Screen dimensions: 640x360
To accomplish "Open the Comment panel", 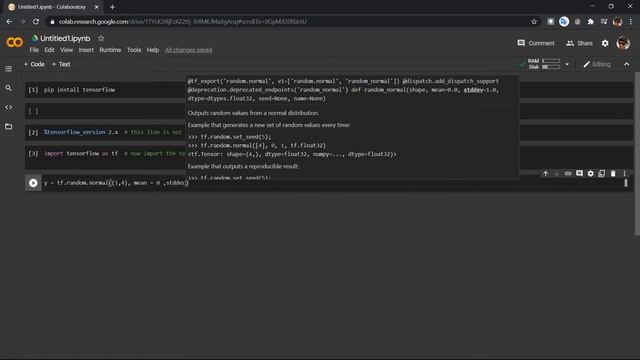I will [536, 43].
